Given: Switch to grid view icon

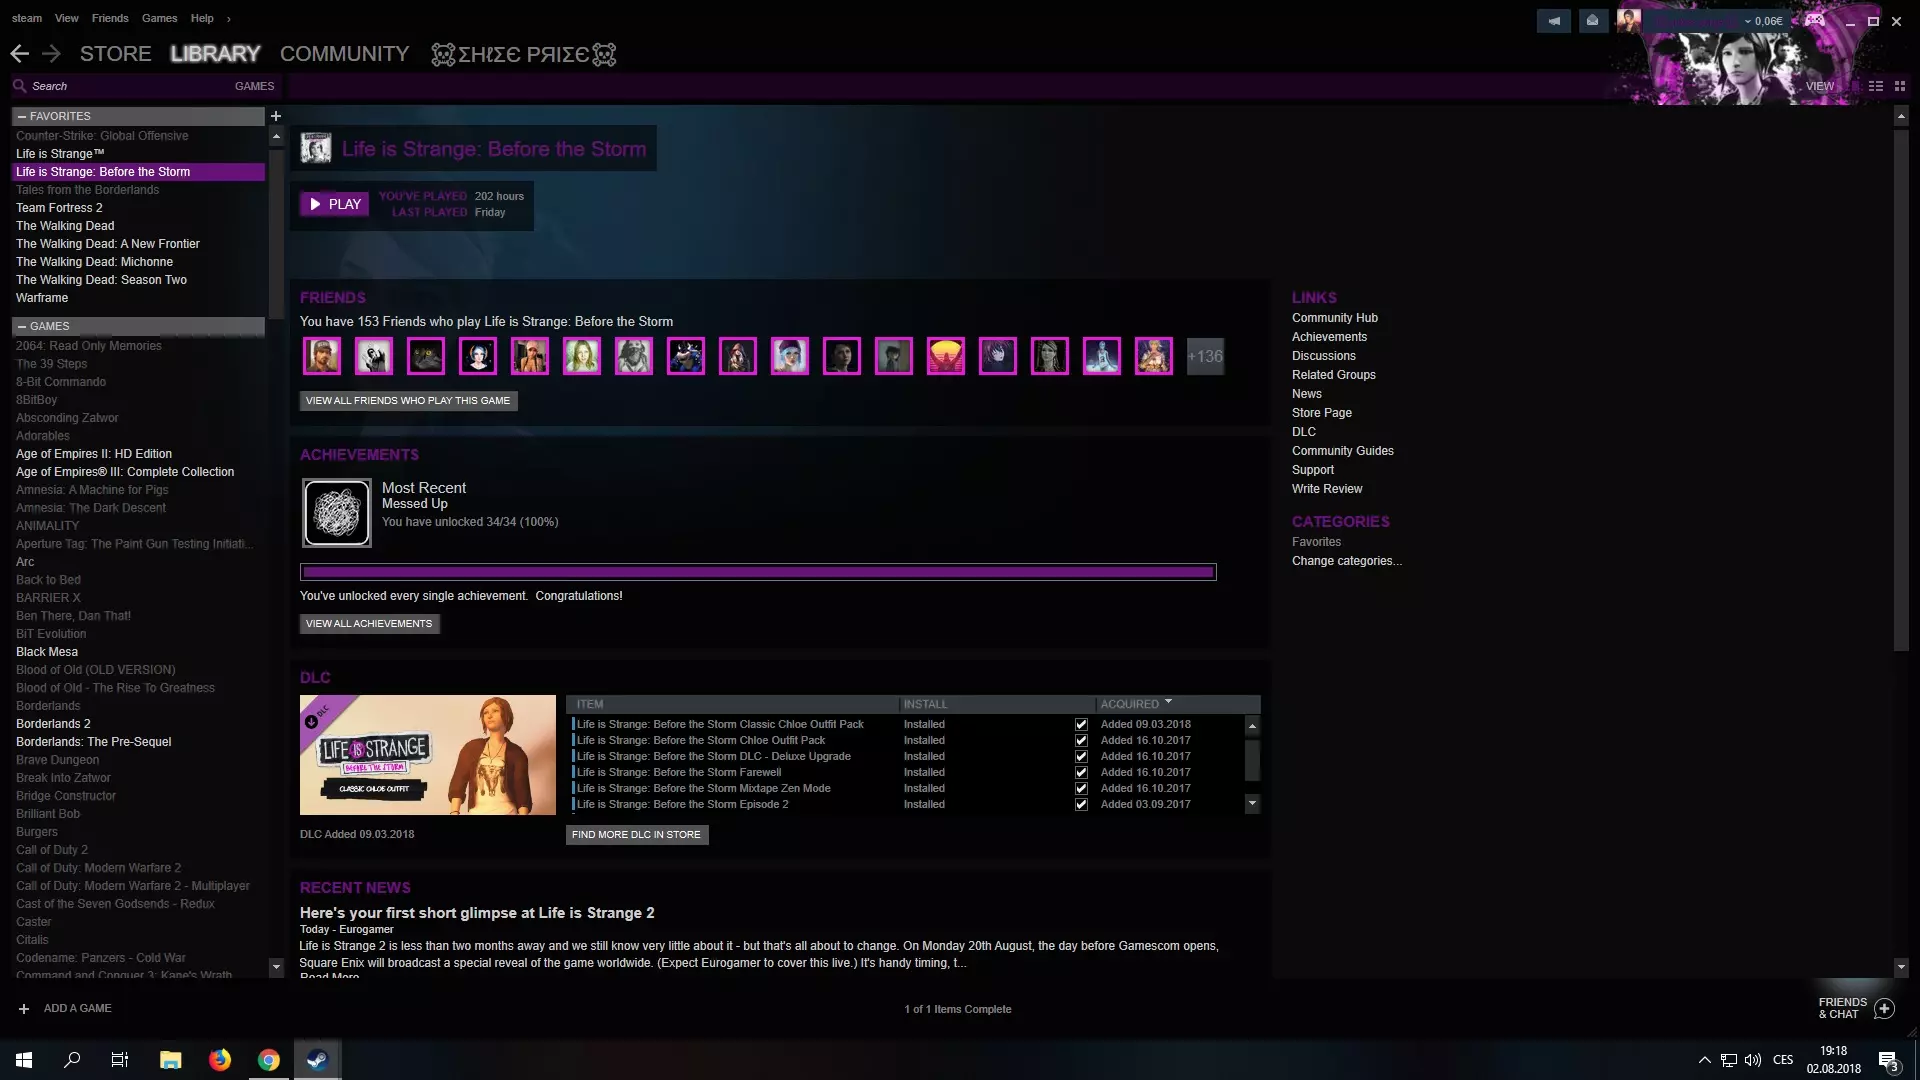Looking at the screenshot, I should click(x=1900, y=86).
